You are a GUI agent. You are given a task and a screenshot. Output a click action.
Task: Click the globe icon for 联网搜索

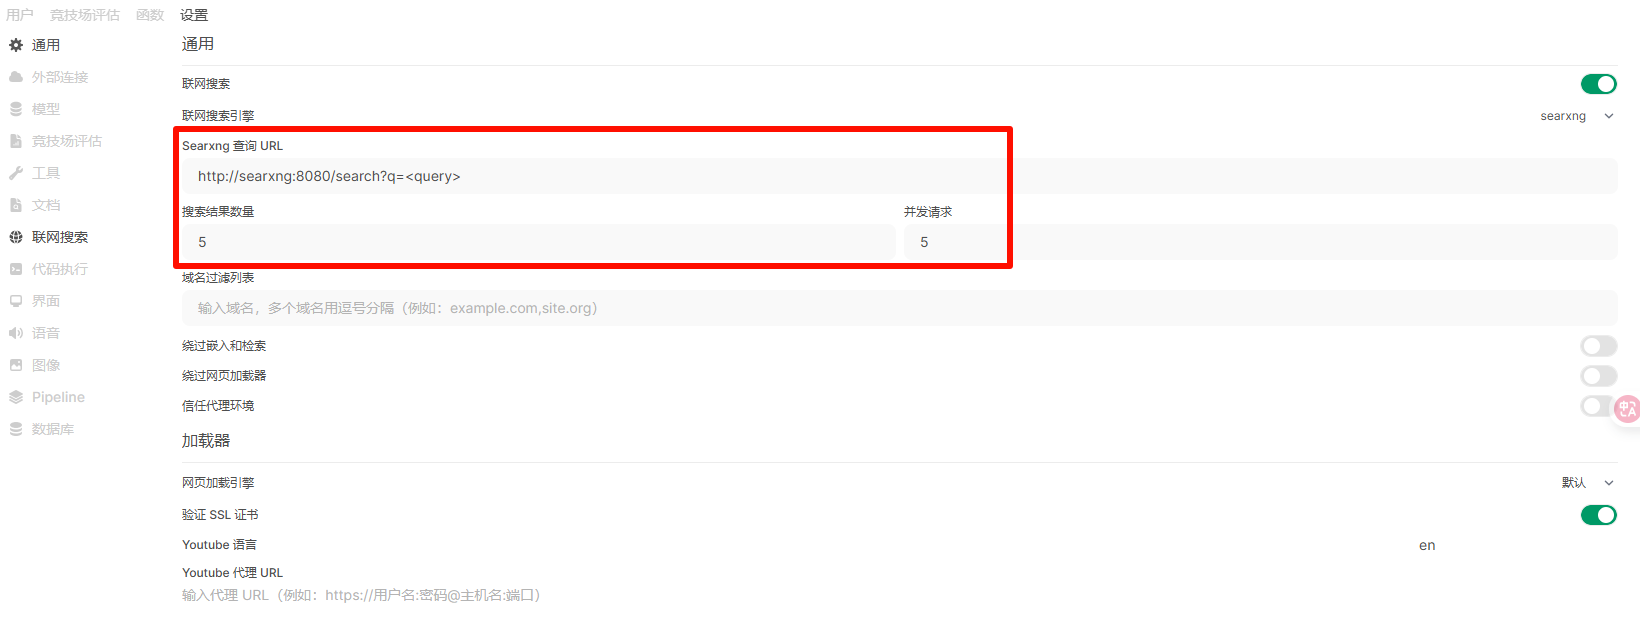click(x=16, y=237)
